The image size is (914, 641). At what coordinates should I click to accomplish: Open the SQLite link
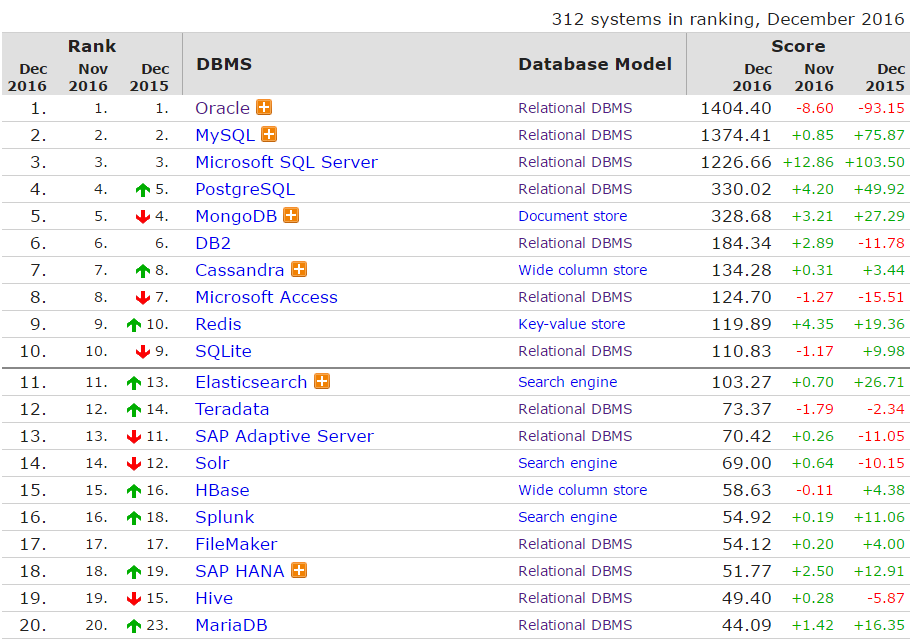[223, 351]
